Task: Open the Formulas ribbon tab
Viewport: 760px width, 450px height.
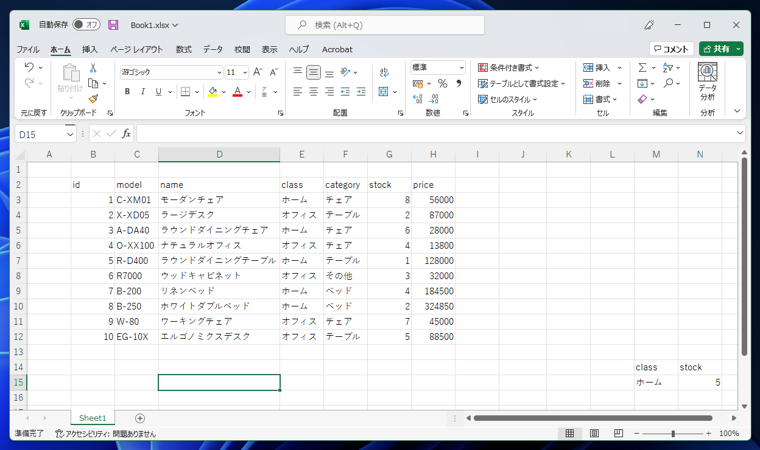Action: click(184, 49)
